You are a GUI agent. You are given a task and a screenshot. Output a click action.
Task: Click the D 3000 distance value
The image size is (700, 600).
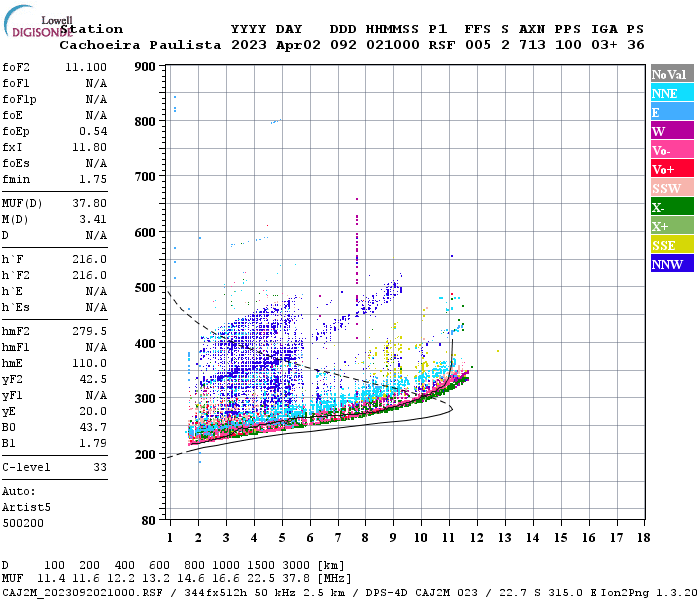pyautogui.click(x=296, y=566)
